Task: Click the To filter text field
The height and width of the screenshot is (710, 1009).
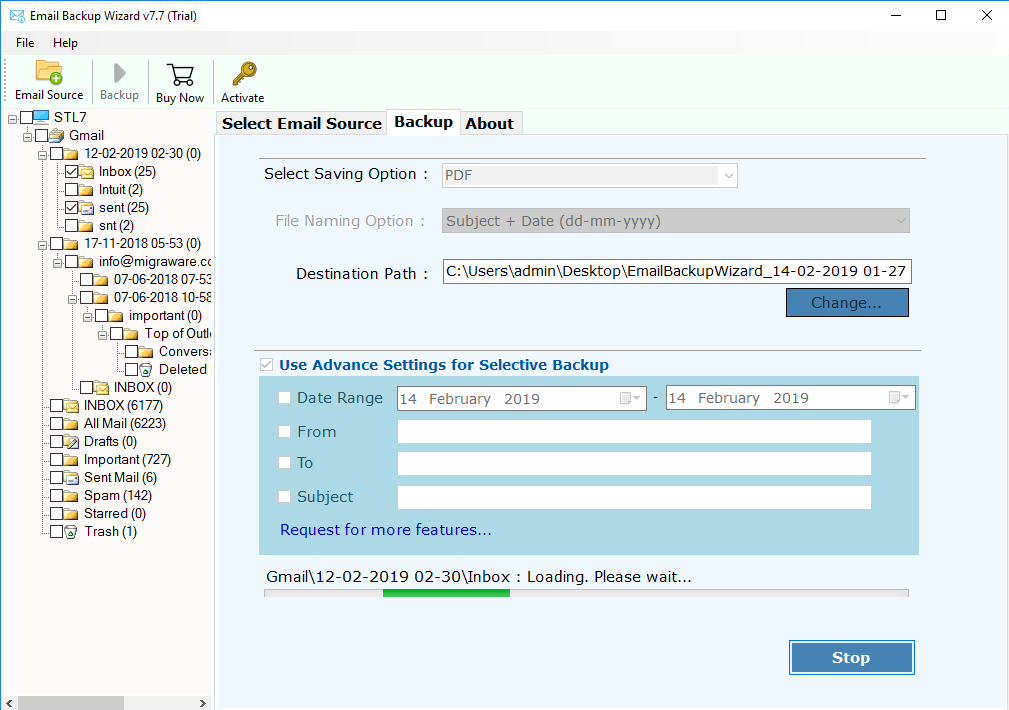Action: pyautogui.click(x=634, y=463)
